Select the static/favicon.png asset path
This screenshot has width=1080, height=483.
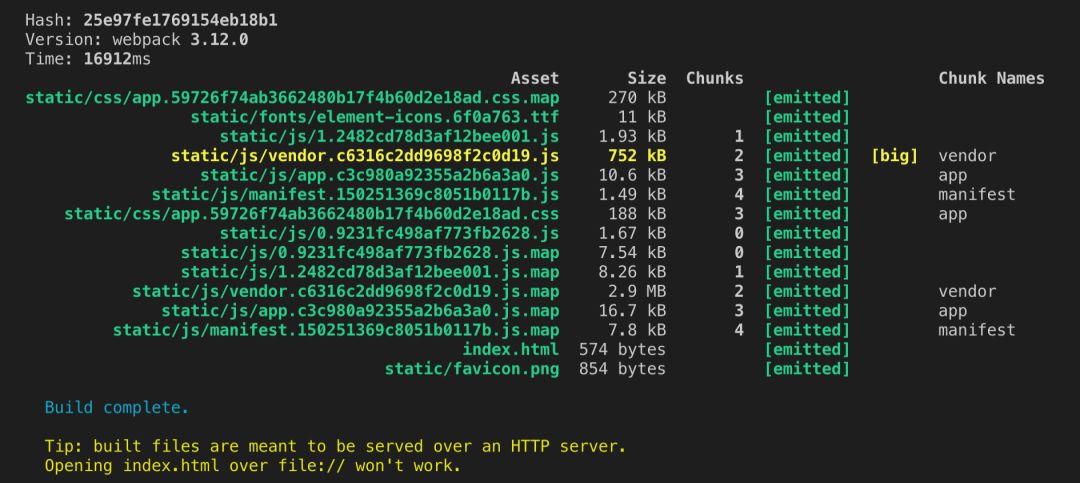(x=472, y=369)
